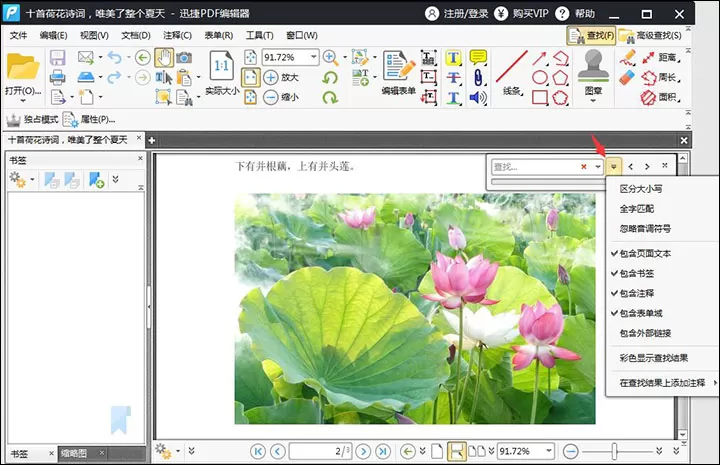This screenshot has height=465, width=720.
Task: Click the rotate counterclockwise green arrow icon
Action: 330,78
